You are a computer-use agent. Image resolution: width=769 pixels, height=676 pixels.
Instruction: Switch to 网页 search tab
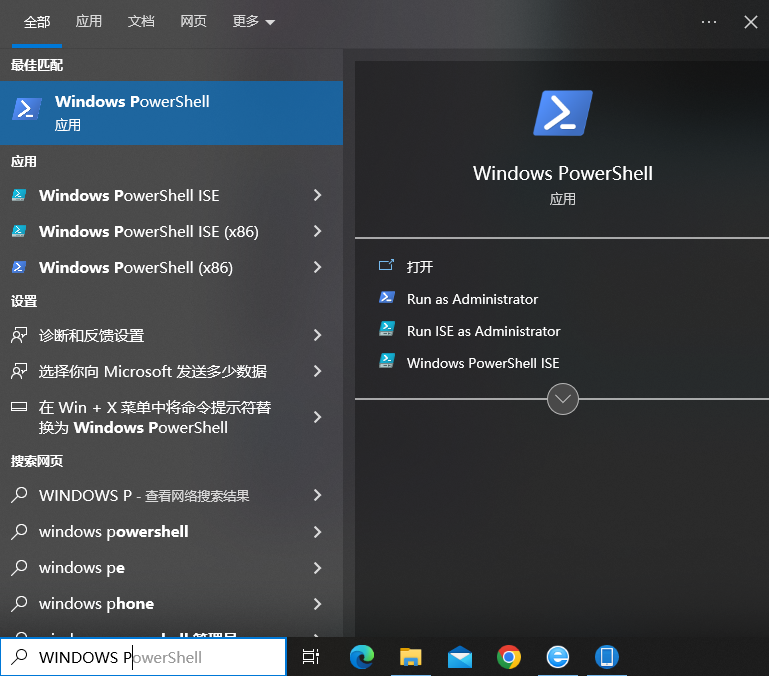click(x=193, y=22)
